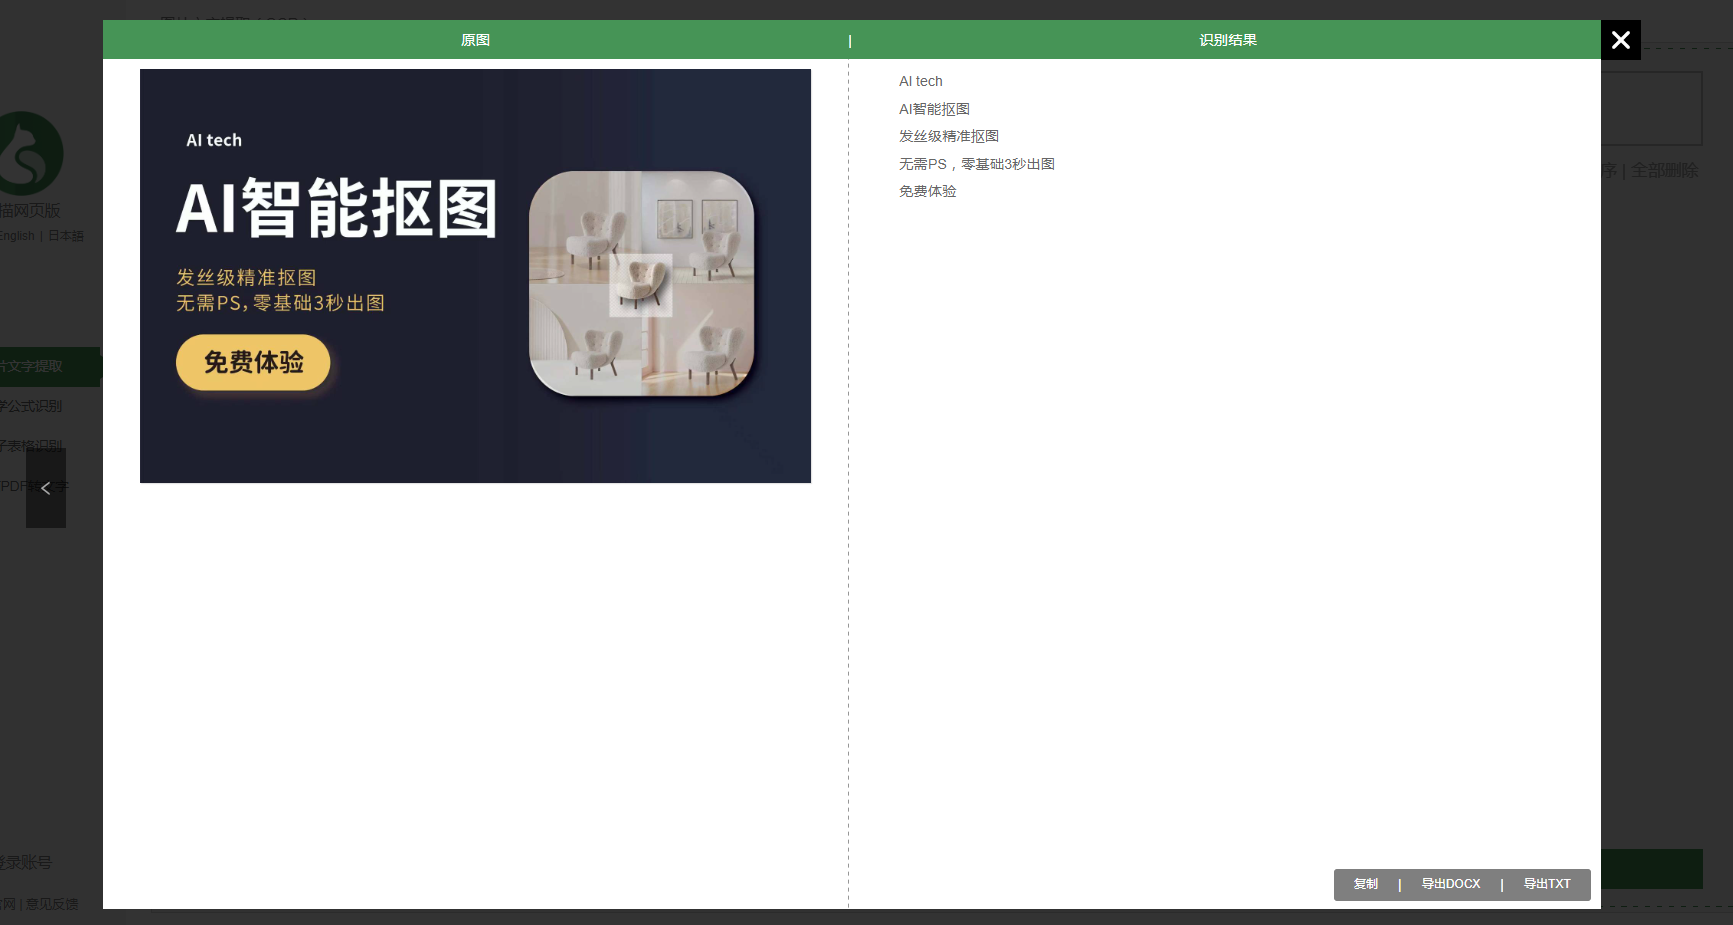Select the 原图 header tab
Screen dimensions: 1733x925
475,40
